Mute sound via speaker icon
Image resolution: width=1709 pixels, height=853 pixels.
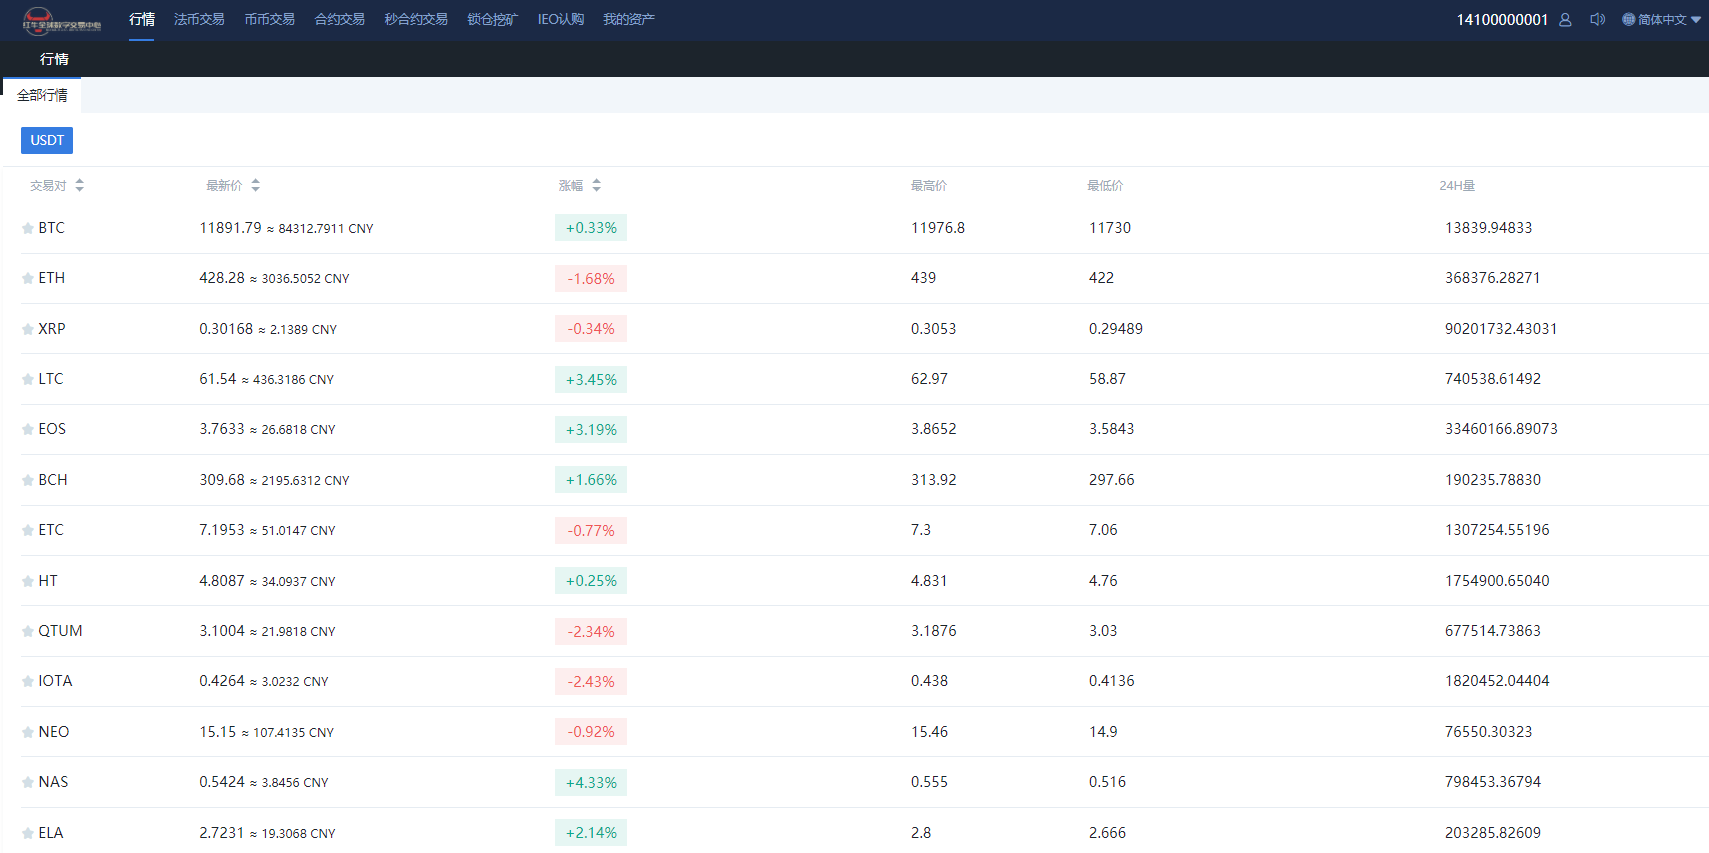point(1597,20)
